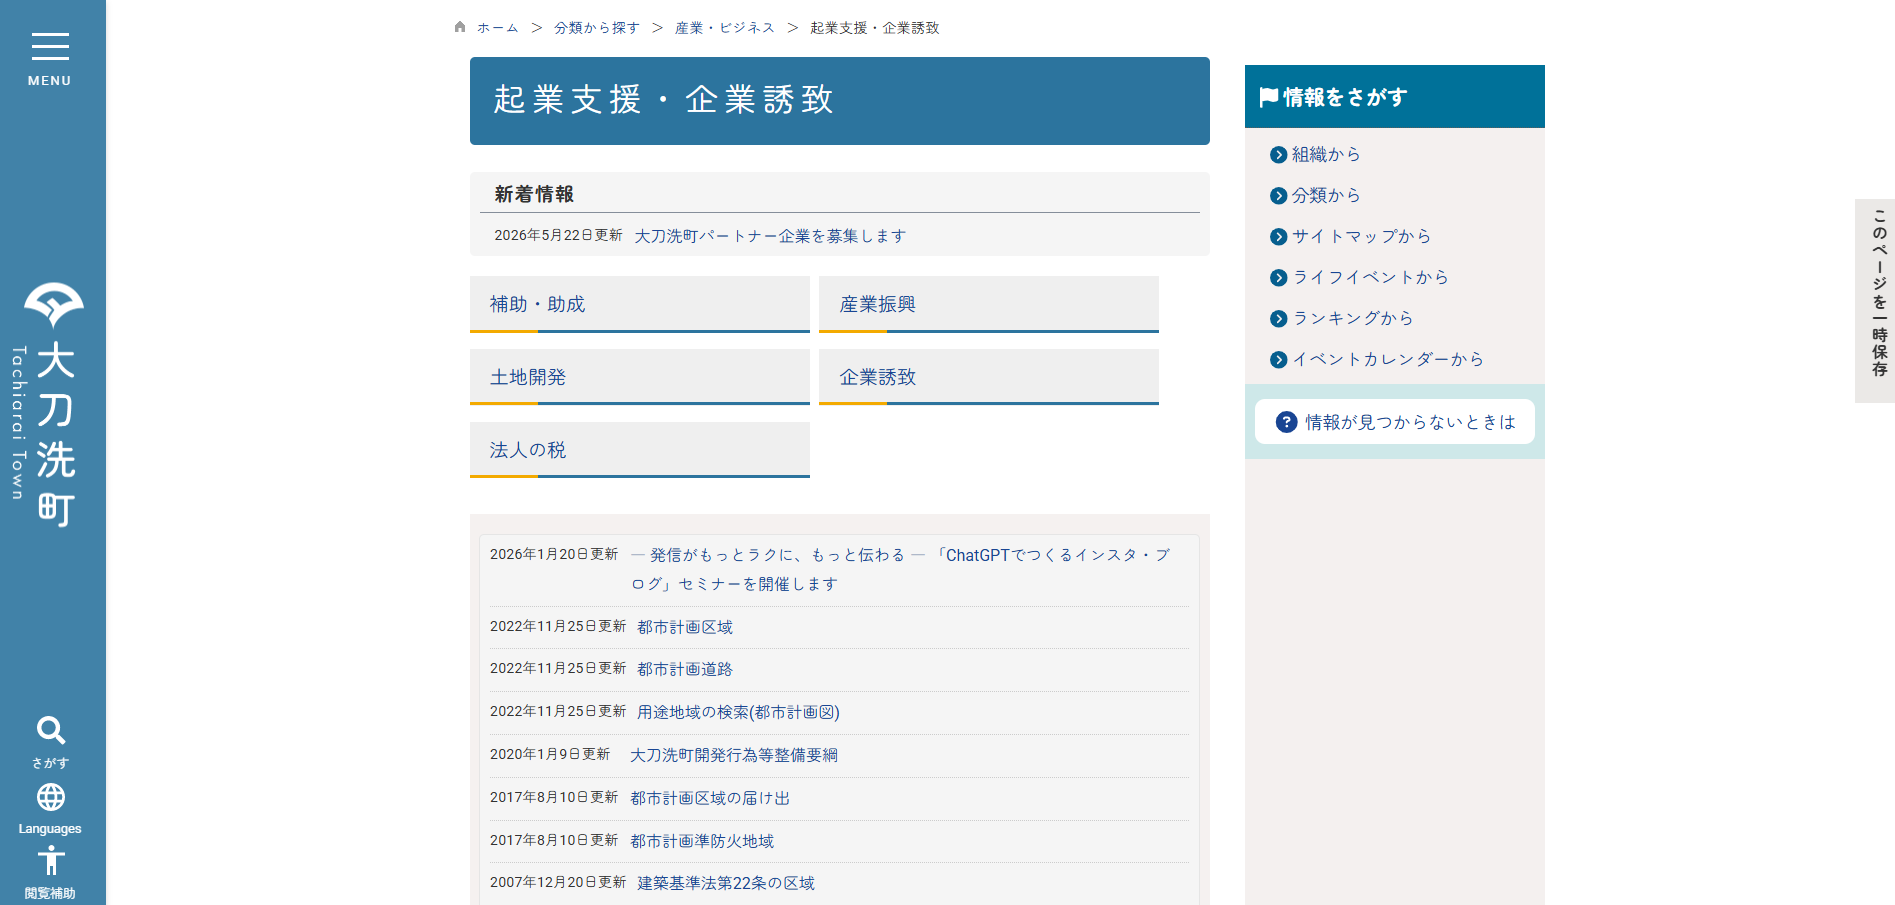
Task: Click arrow icon beside ランキングから
Action: (x=1278, y=319)
